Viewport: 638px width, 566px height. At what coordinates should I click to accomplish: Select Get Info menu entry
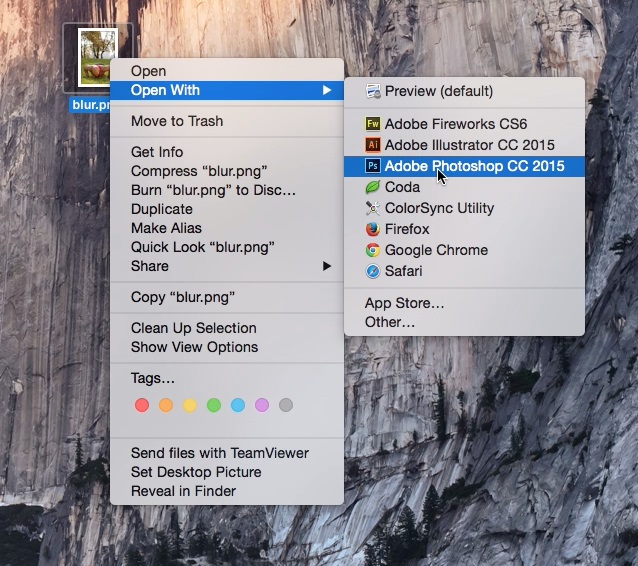coord(227,152)
